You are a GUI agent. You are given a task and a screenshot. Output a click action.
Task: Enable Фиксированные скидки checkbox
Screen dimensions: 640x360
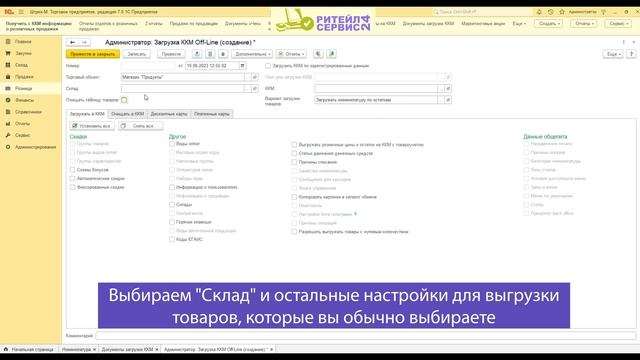click(72, 187)
